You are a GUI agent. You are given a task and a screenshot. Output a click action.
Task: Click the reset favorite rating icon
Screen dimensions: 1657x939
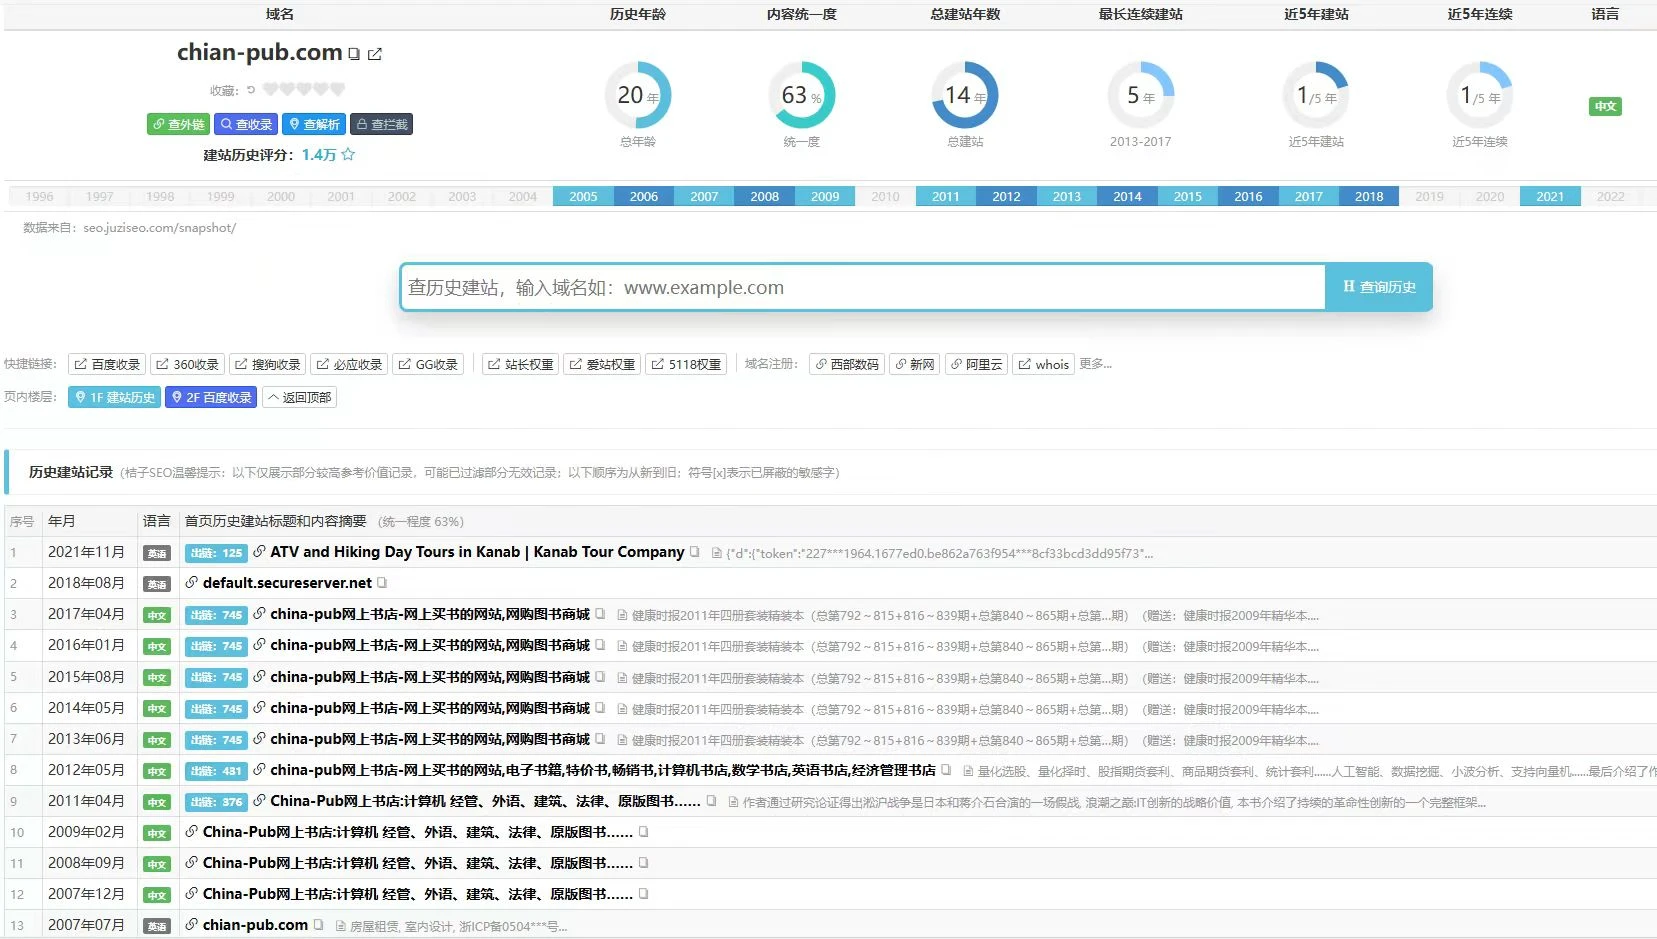pos(251,90)
